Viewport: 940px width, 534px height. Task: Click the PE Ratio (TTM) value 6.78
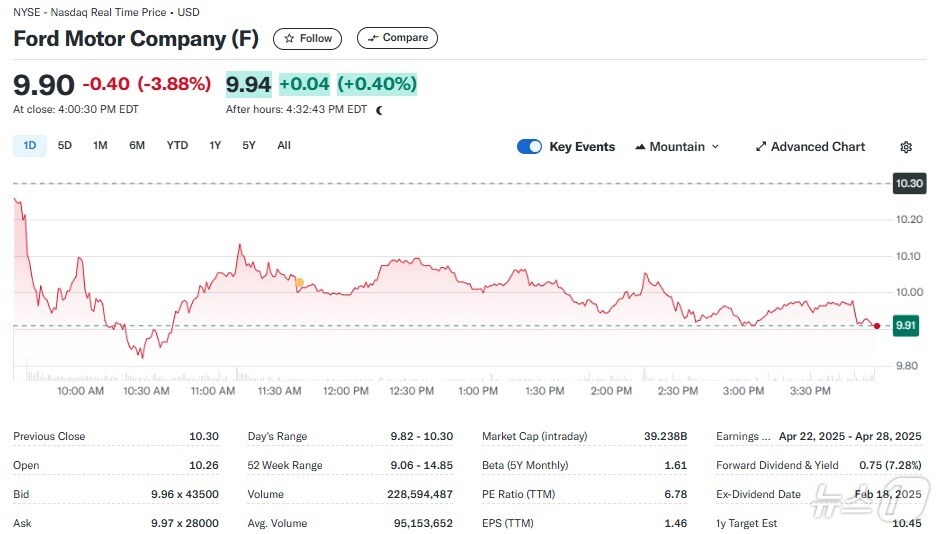[x=676, y=494]
